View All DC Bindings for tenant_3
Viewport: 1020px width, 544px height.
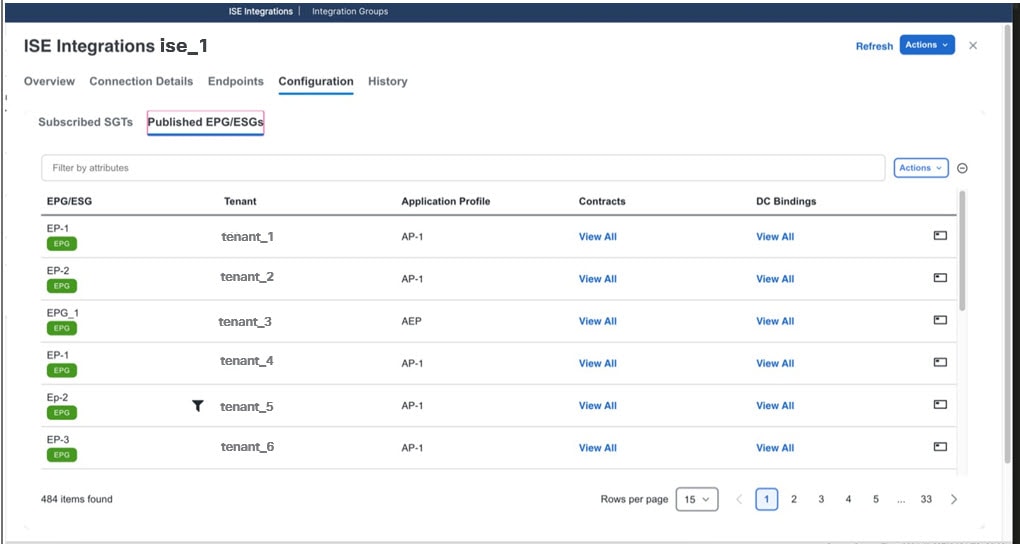coord(775,321)
